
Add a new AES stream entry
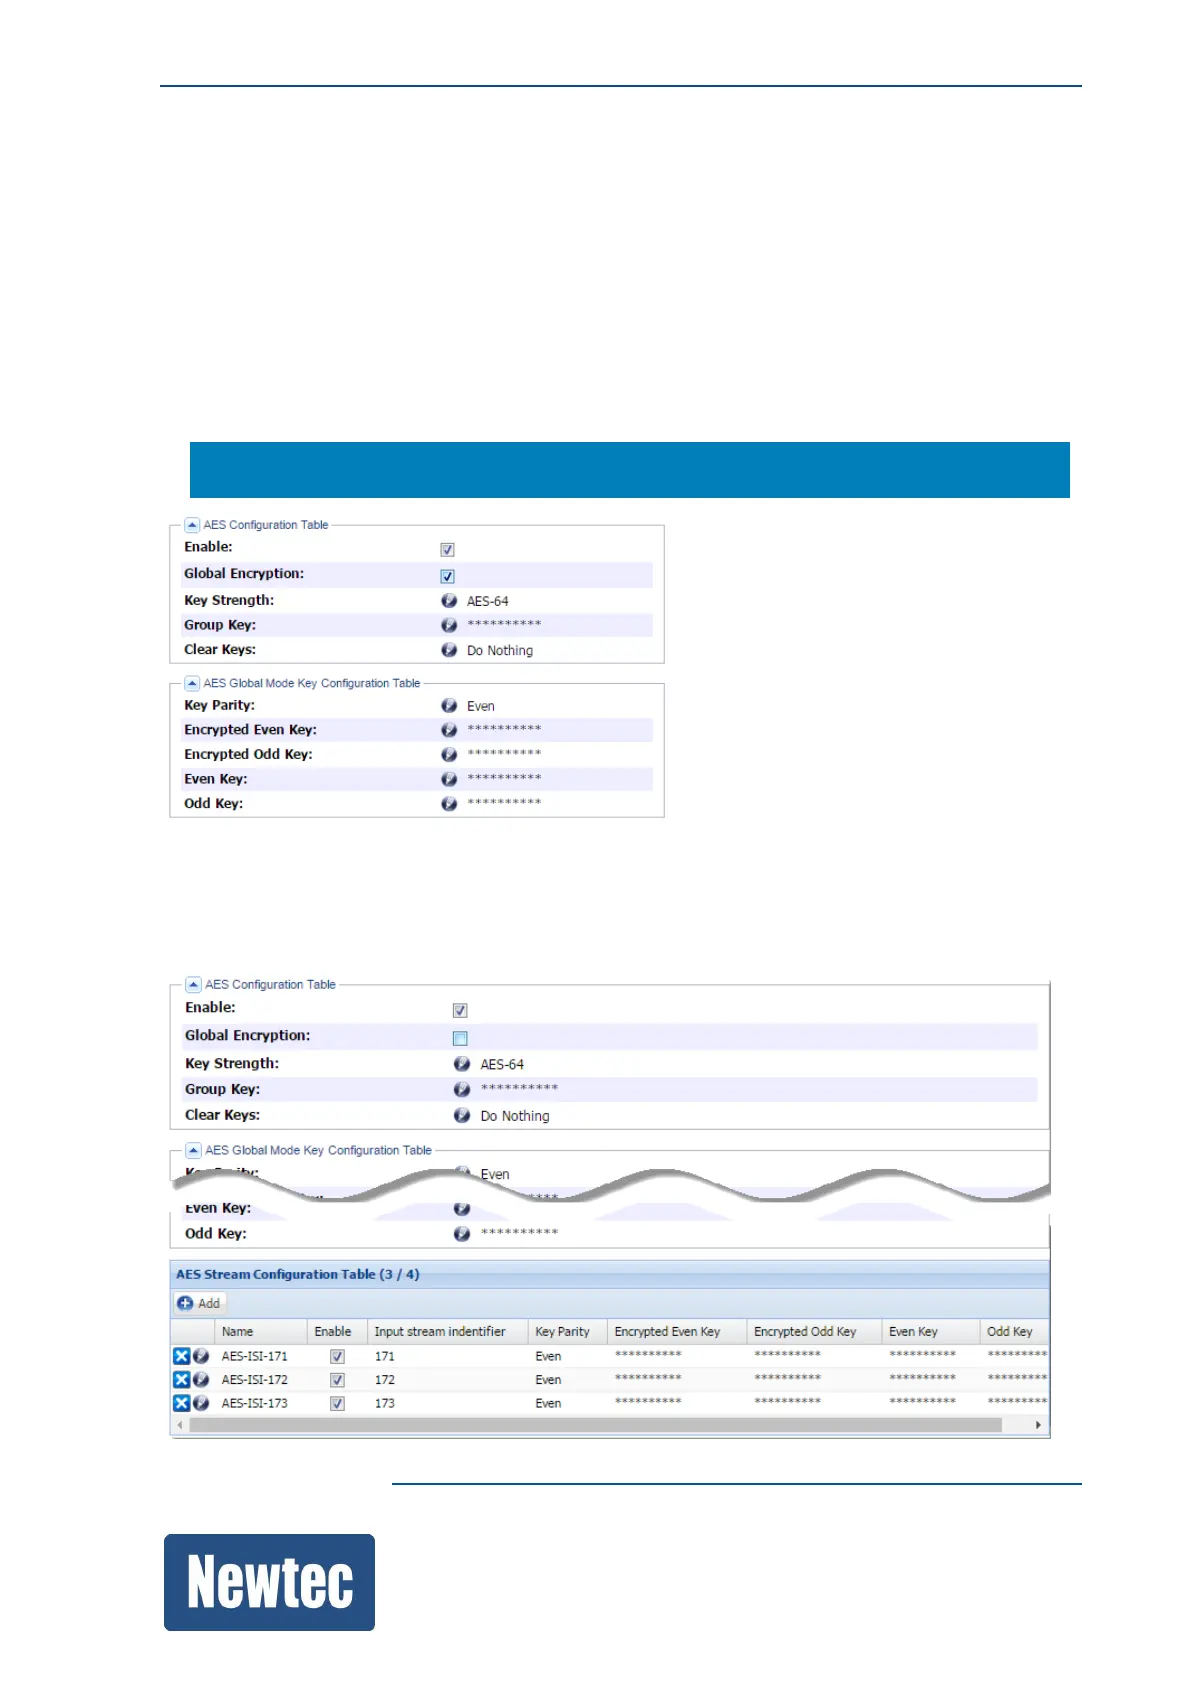tap(199, 1303)
